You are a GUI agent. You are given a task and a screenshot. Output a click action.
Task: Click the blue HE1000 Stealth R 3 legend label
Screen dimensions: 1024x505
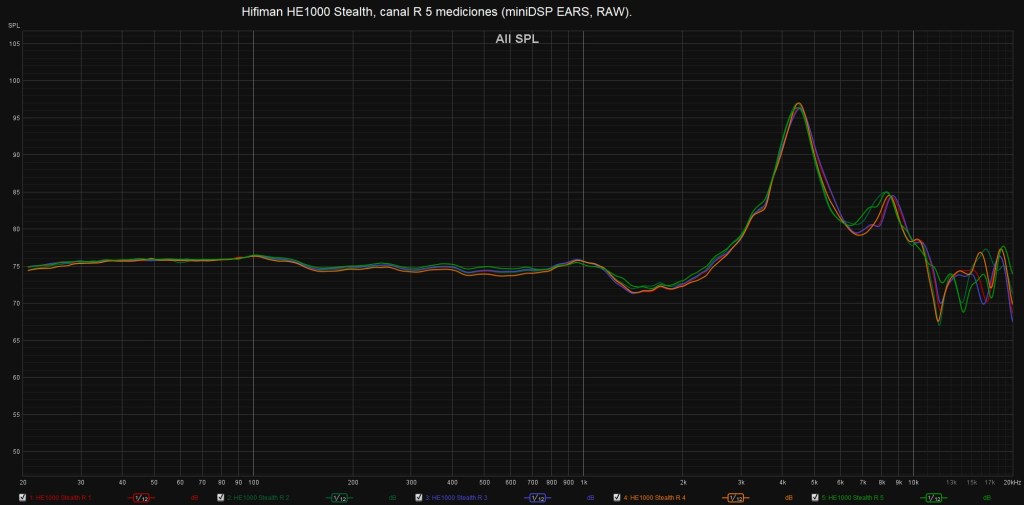457,497
